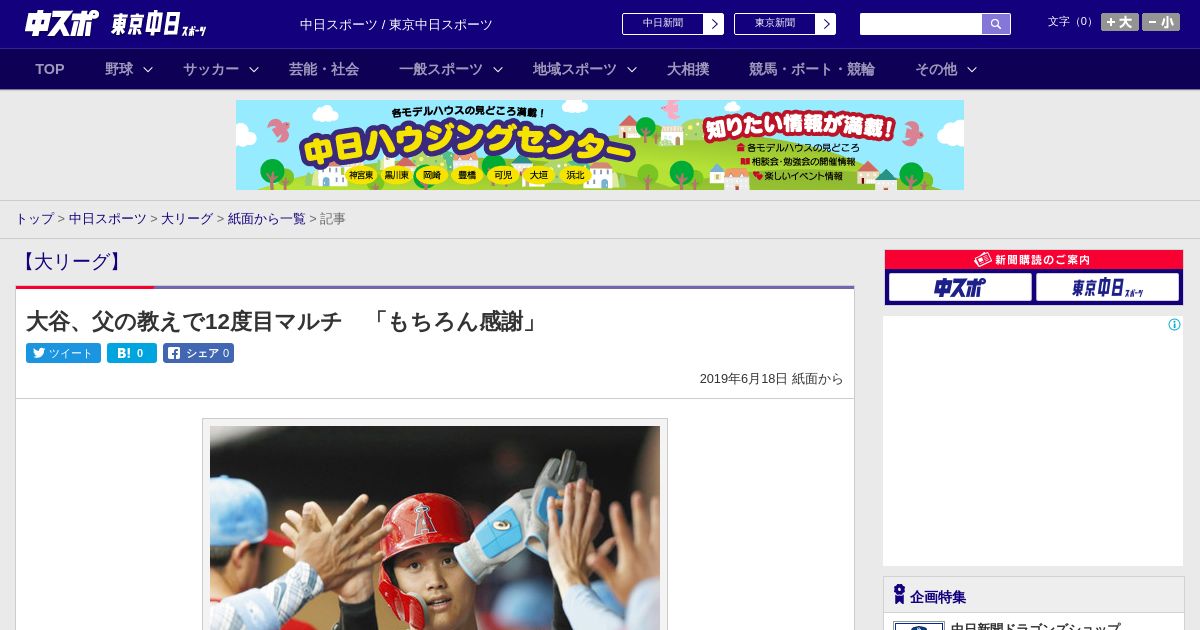Click arrow next to 東京新聞
Viewport: 1200px width, 630px height.
tap(826, 24)
